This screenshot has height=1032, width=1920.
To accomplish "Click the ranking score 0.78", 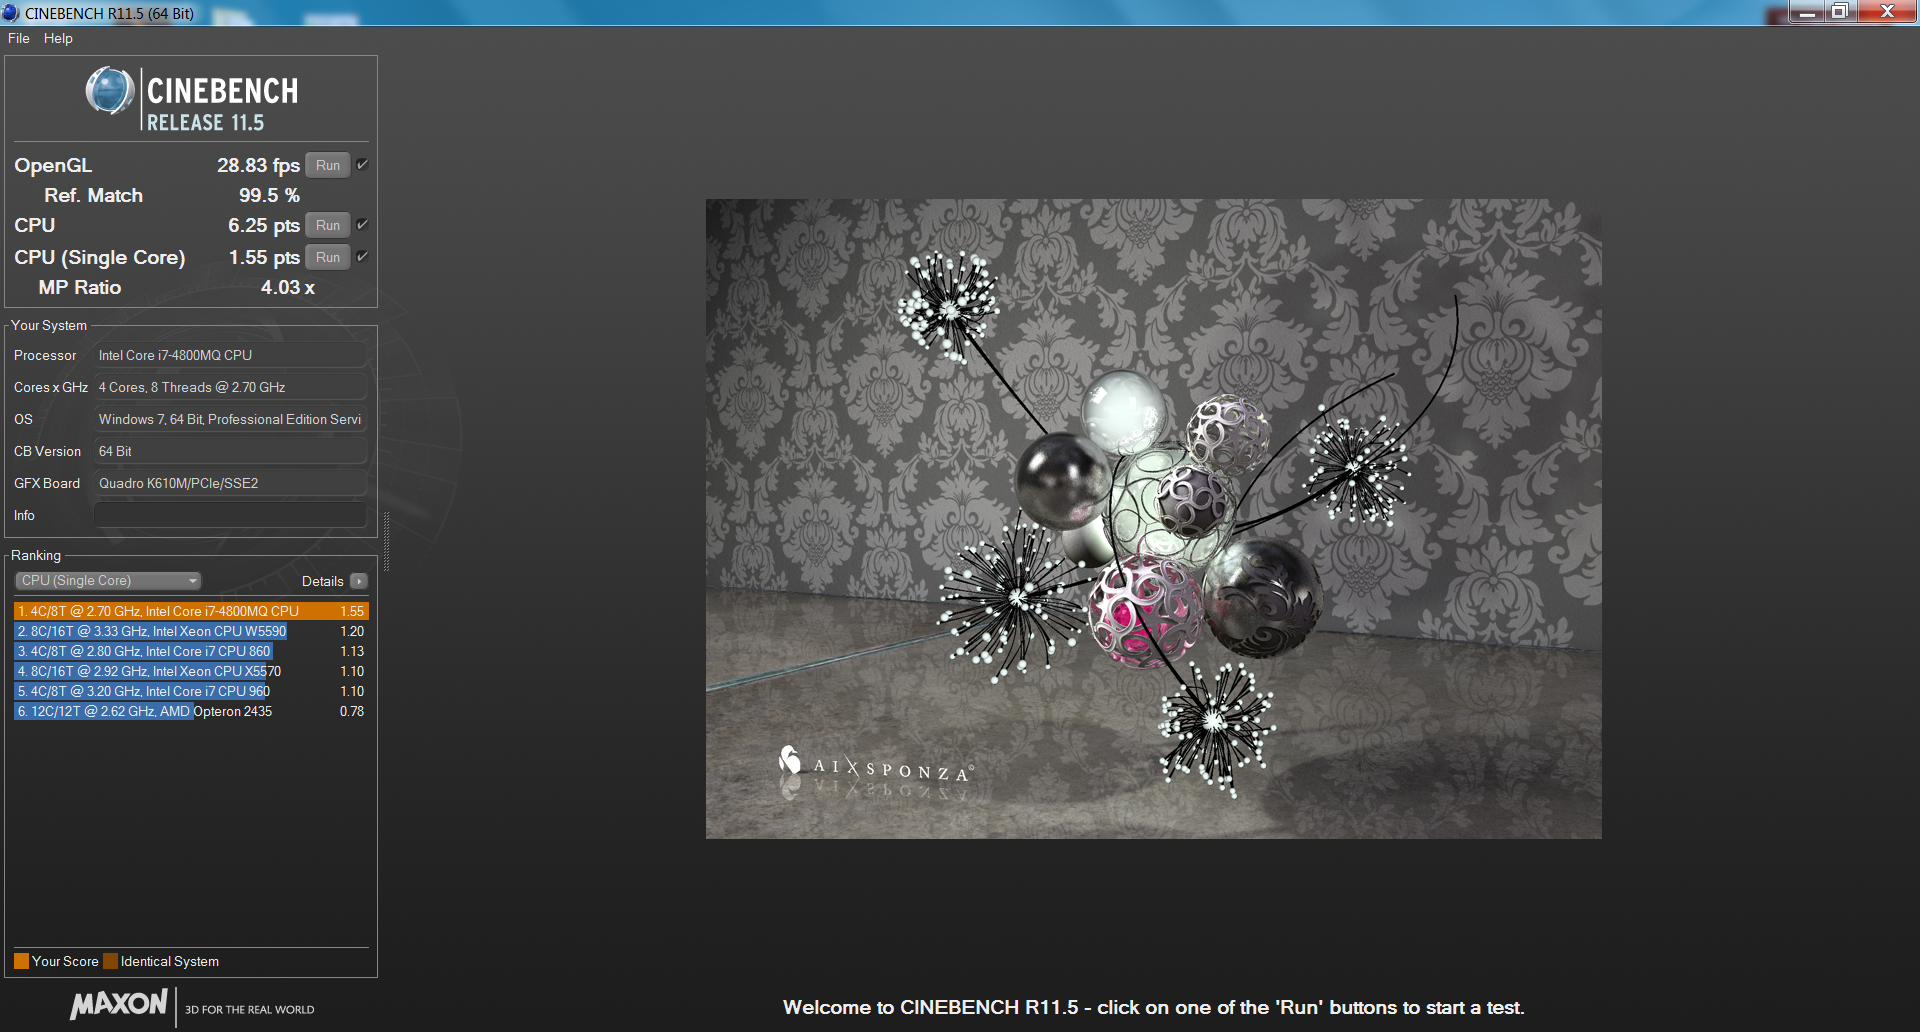I will pos(352,711).
